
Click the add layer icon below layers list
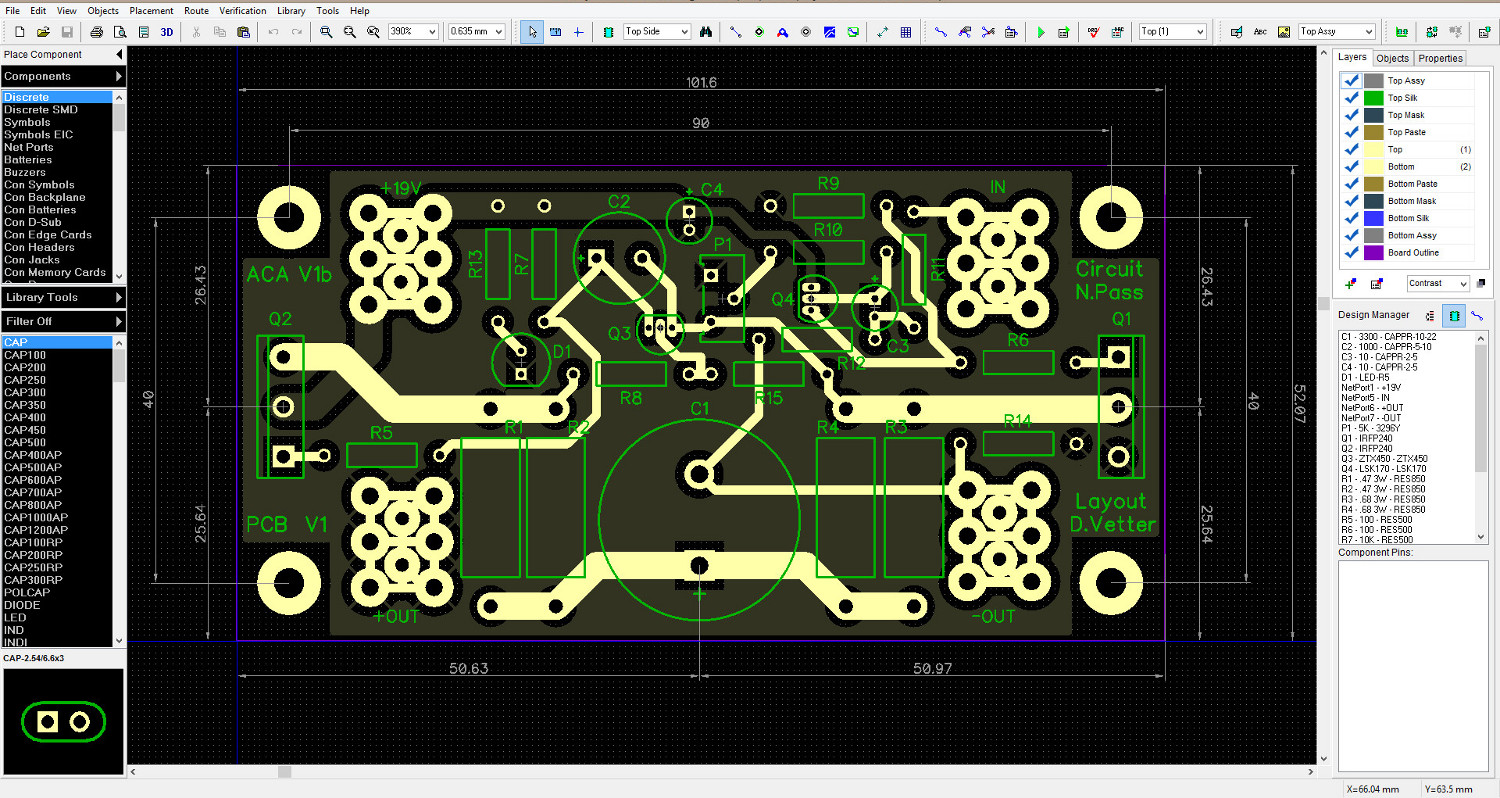[x=1352, y=284]
